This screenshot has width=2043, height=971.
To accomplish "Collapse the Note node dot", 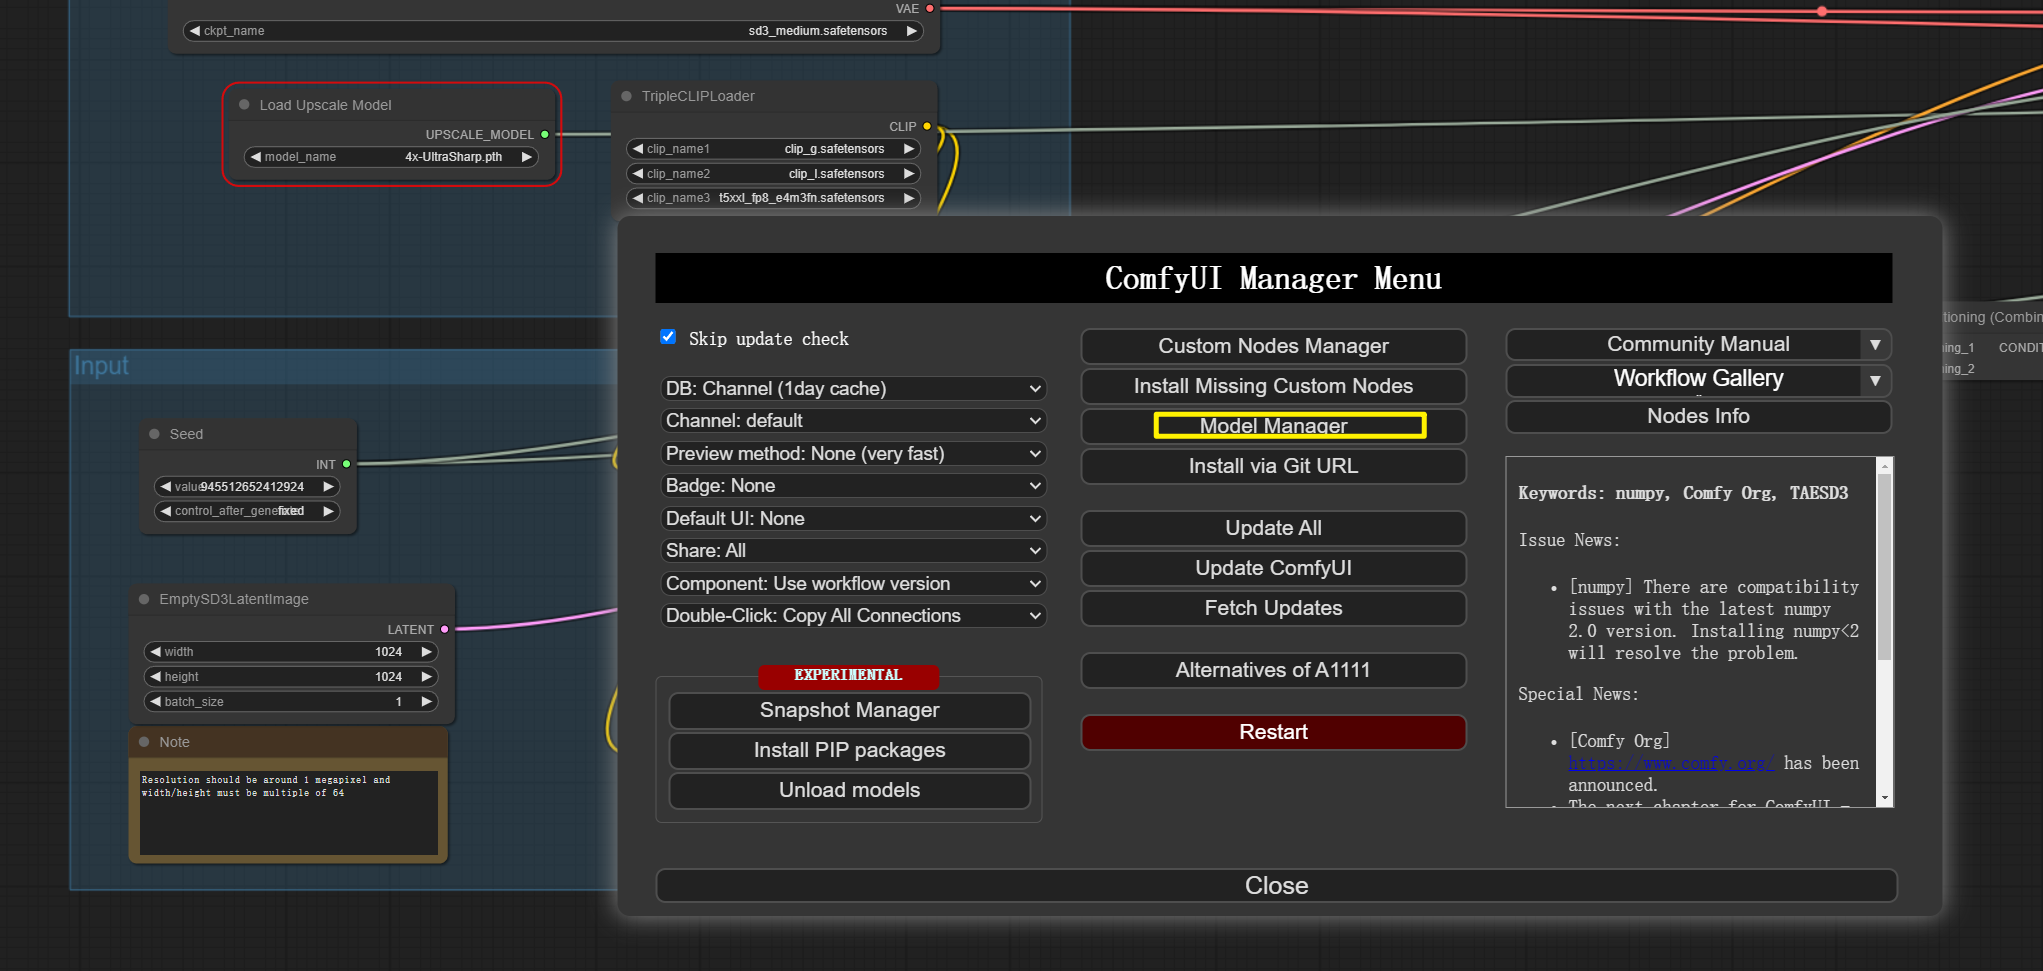I will coord(144,742).
